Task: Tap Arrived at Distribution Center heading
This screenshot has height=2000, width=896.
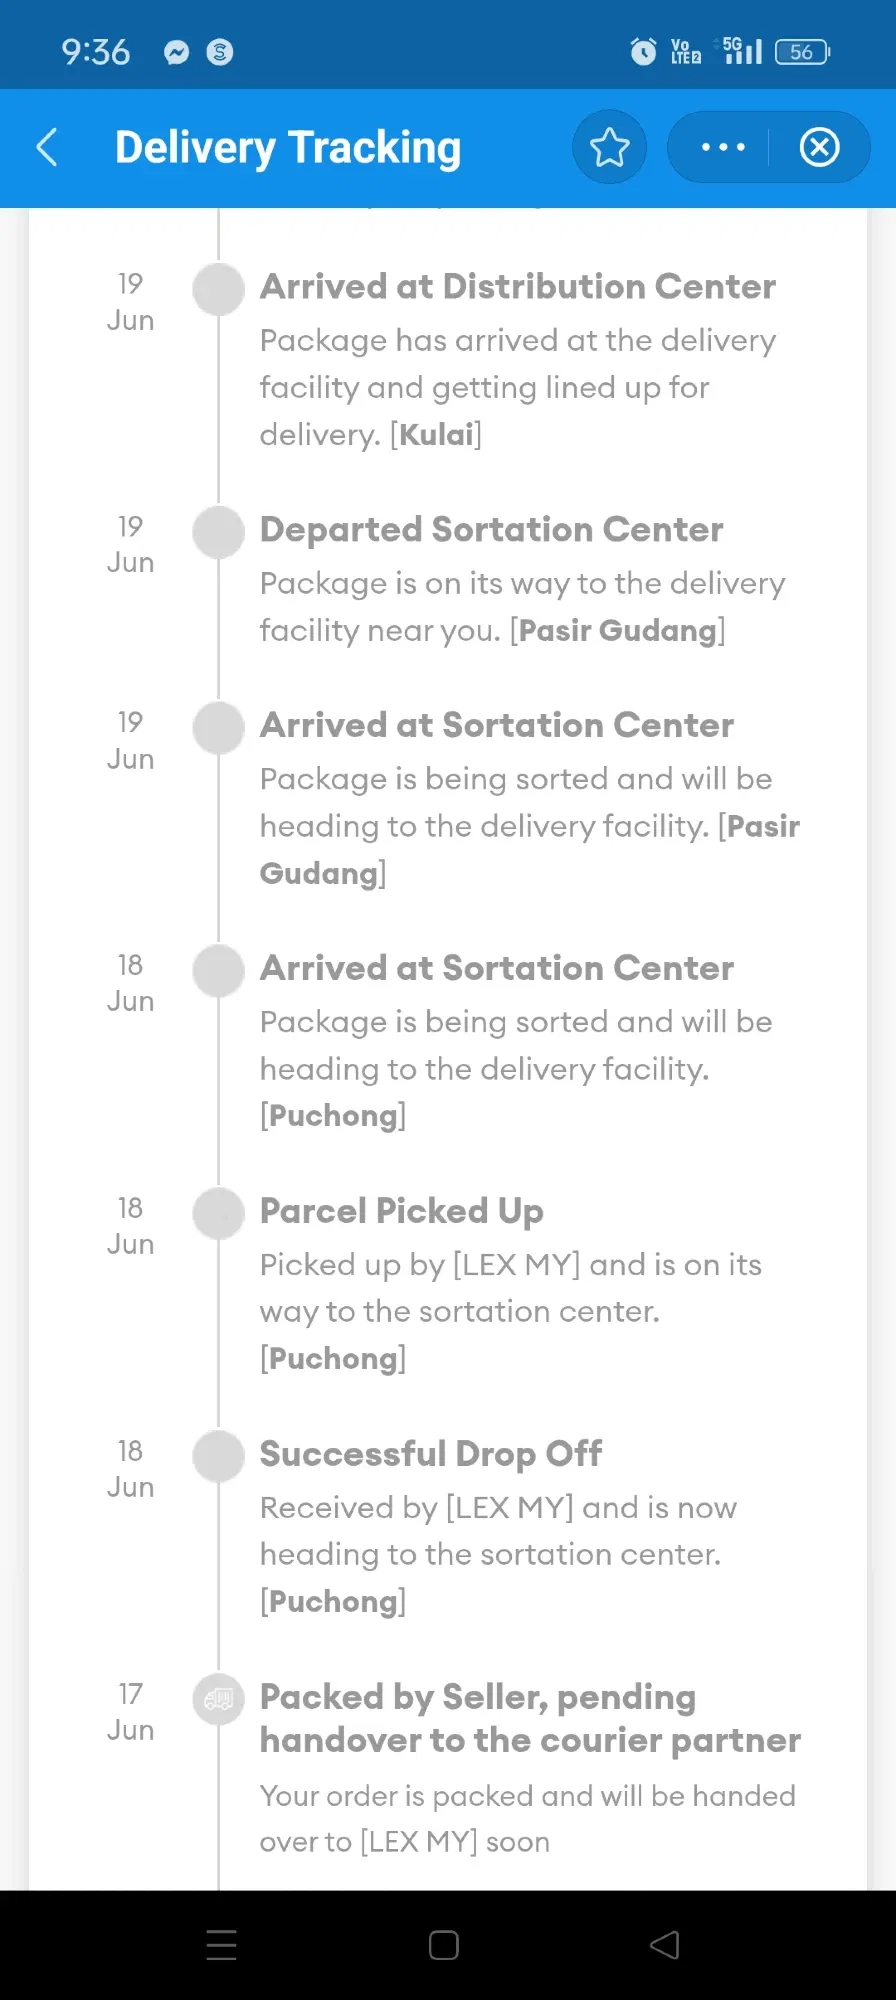Action: point(518,287)
